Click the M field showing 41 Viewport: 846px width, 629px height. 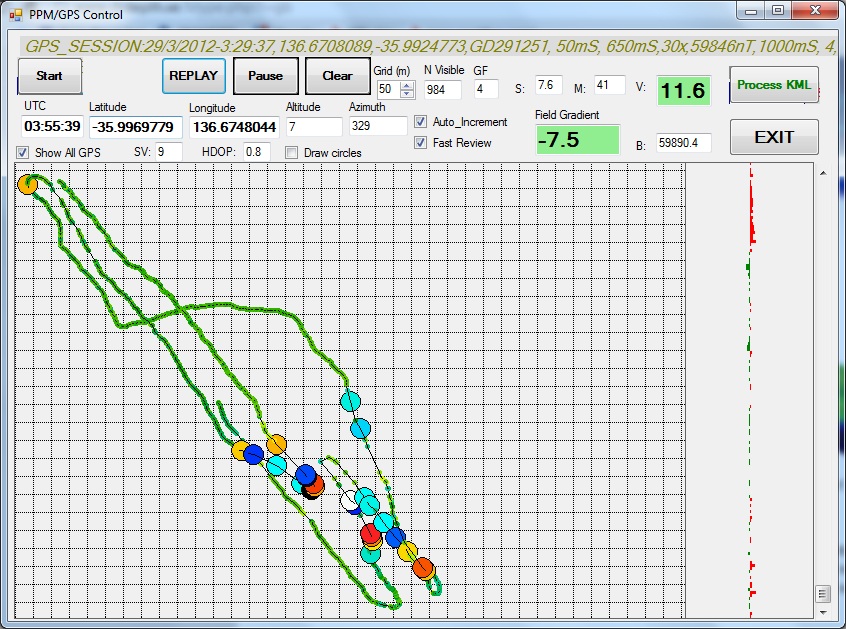[x=610, y=85]
